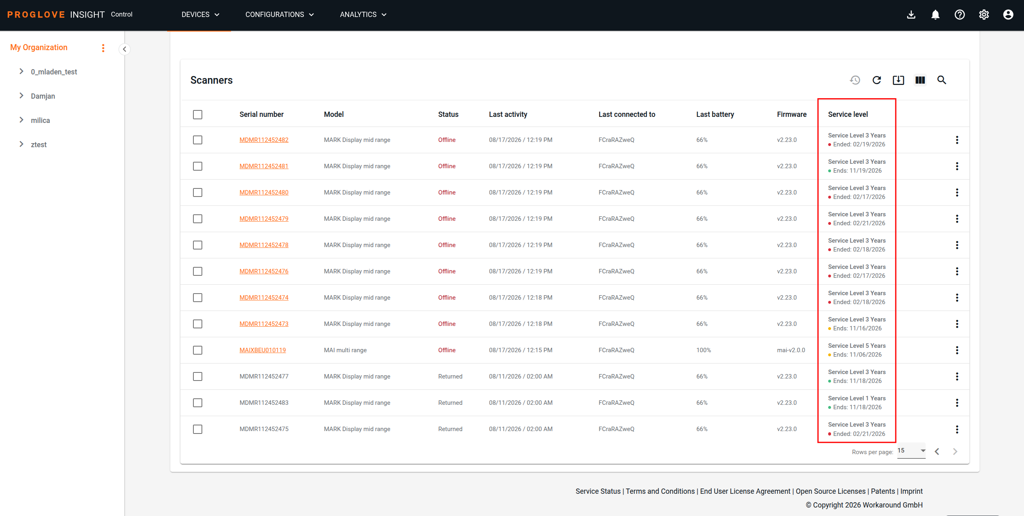This screenshot has width=1024, height=516.
Task: Open the Terms and Conditions footer link
Action: 660,491
